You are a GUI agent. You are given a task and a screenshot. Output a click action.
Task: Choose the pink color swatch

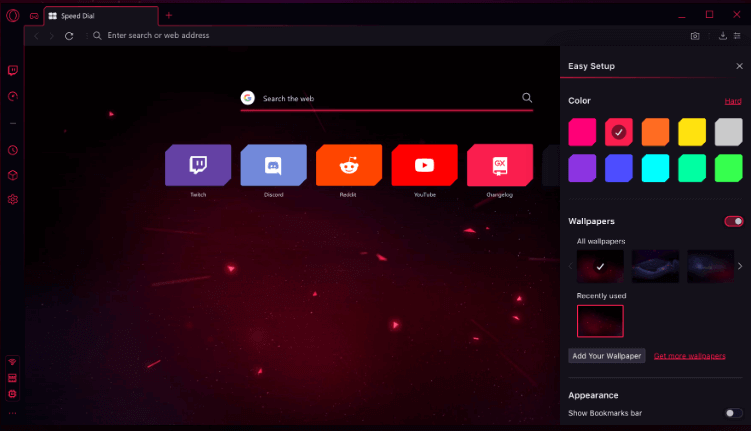click(582, 132)
